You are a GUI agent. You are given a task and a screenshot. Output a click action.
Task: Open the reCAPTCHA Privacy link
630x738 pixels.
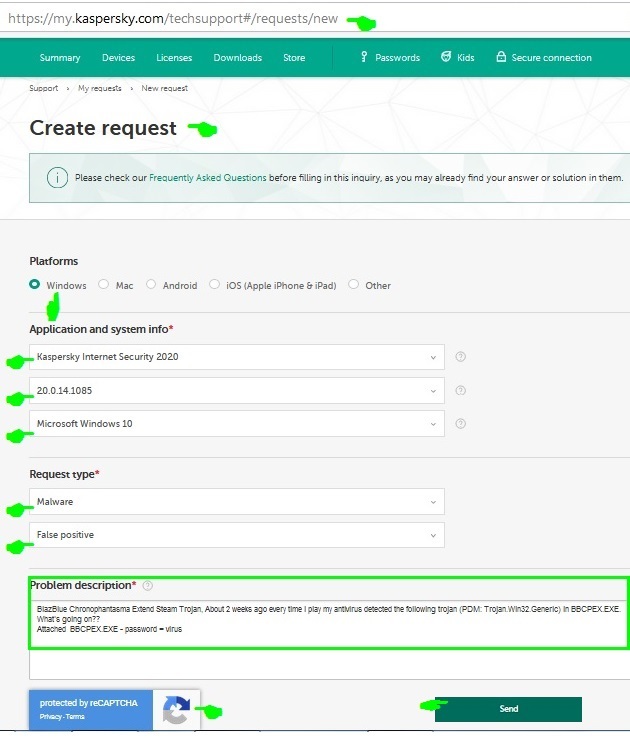51,716
